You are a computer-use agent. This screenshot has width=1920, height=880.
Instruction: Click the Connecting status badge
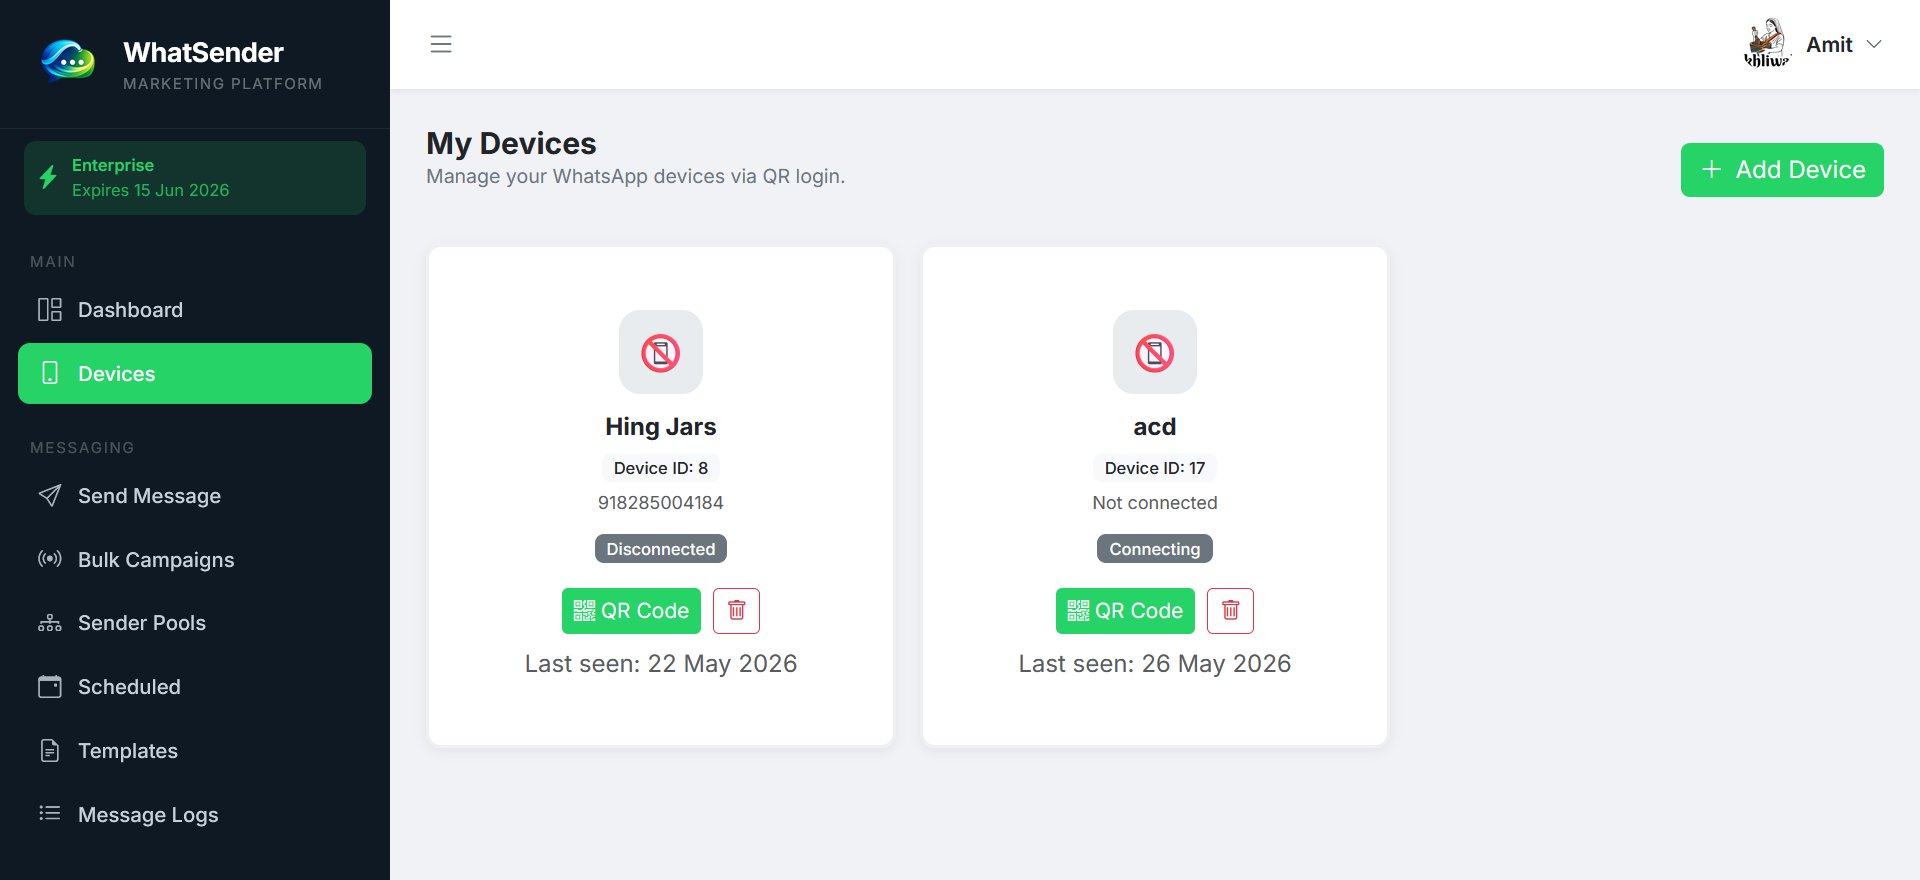click(1155, 549)
